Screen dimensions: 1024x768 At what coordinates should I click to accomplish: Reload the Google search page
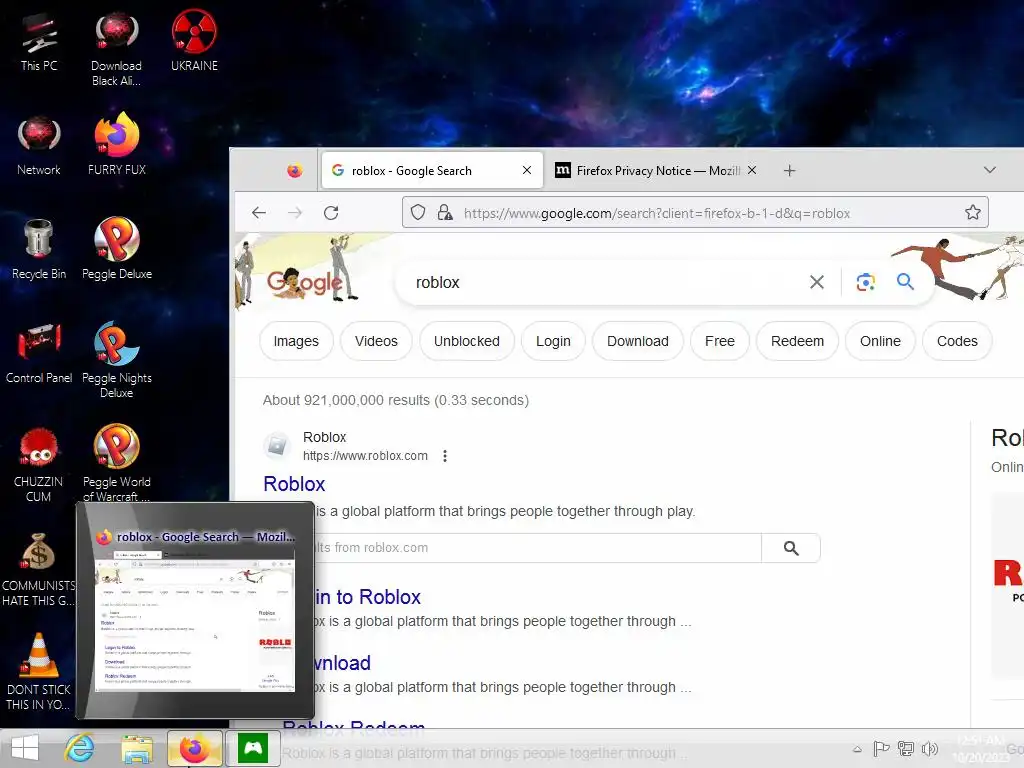pos(331,213)
